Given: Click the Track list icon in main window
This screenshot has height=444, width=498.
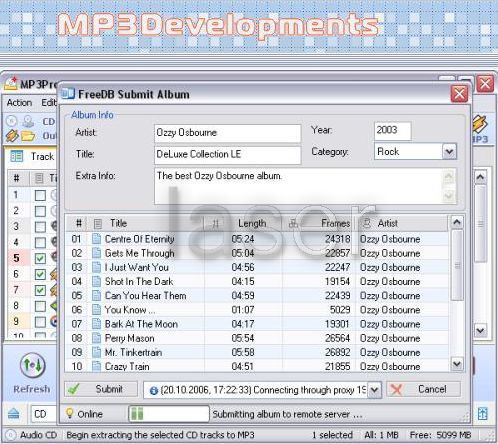Looking at the screenshot, I should pyautogui.click(x=17, y=156).
